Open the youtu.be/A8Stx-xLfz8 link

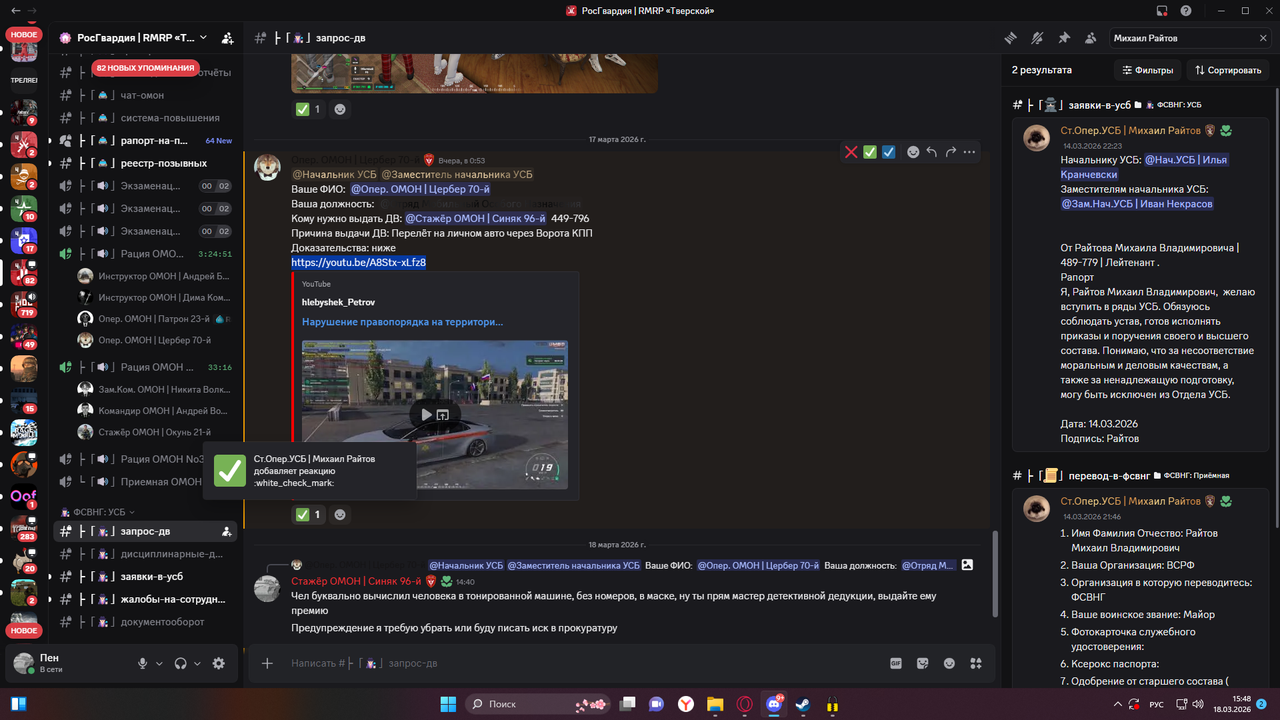click(x=358, y=262)
